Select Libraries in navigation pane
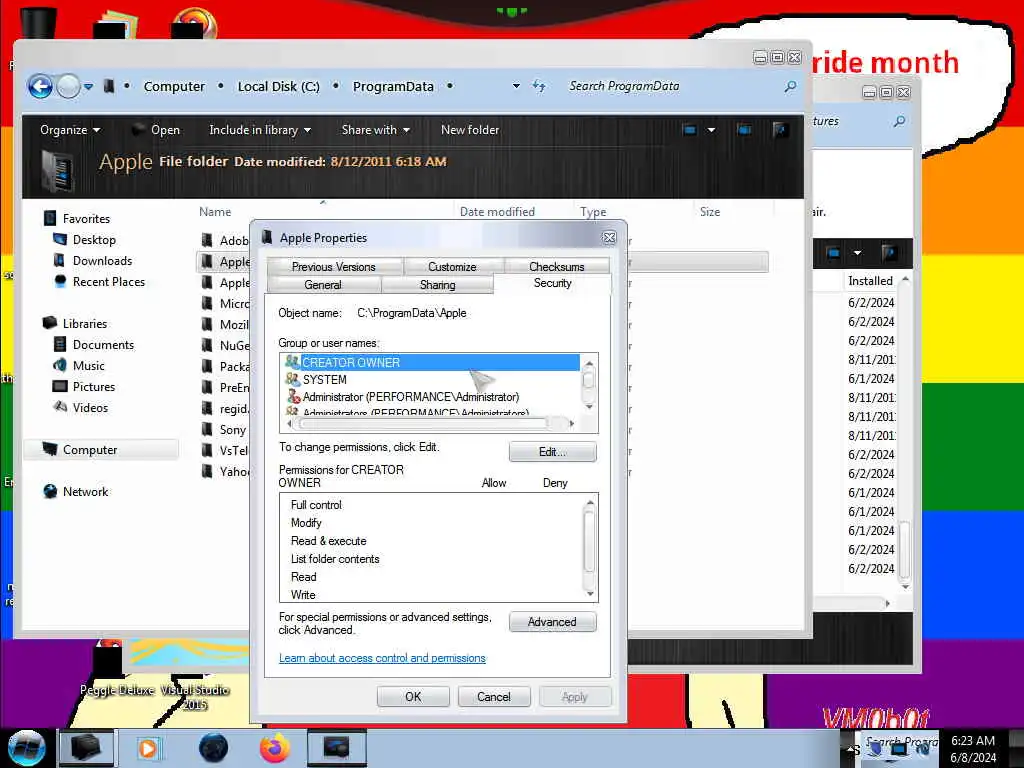The image size is (1024, 768). (x=84, y=323)
